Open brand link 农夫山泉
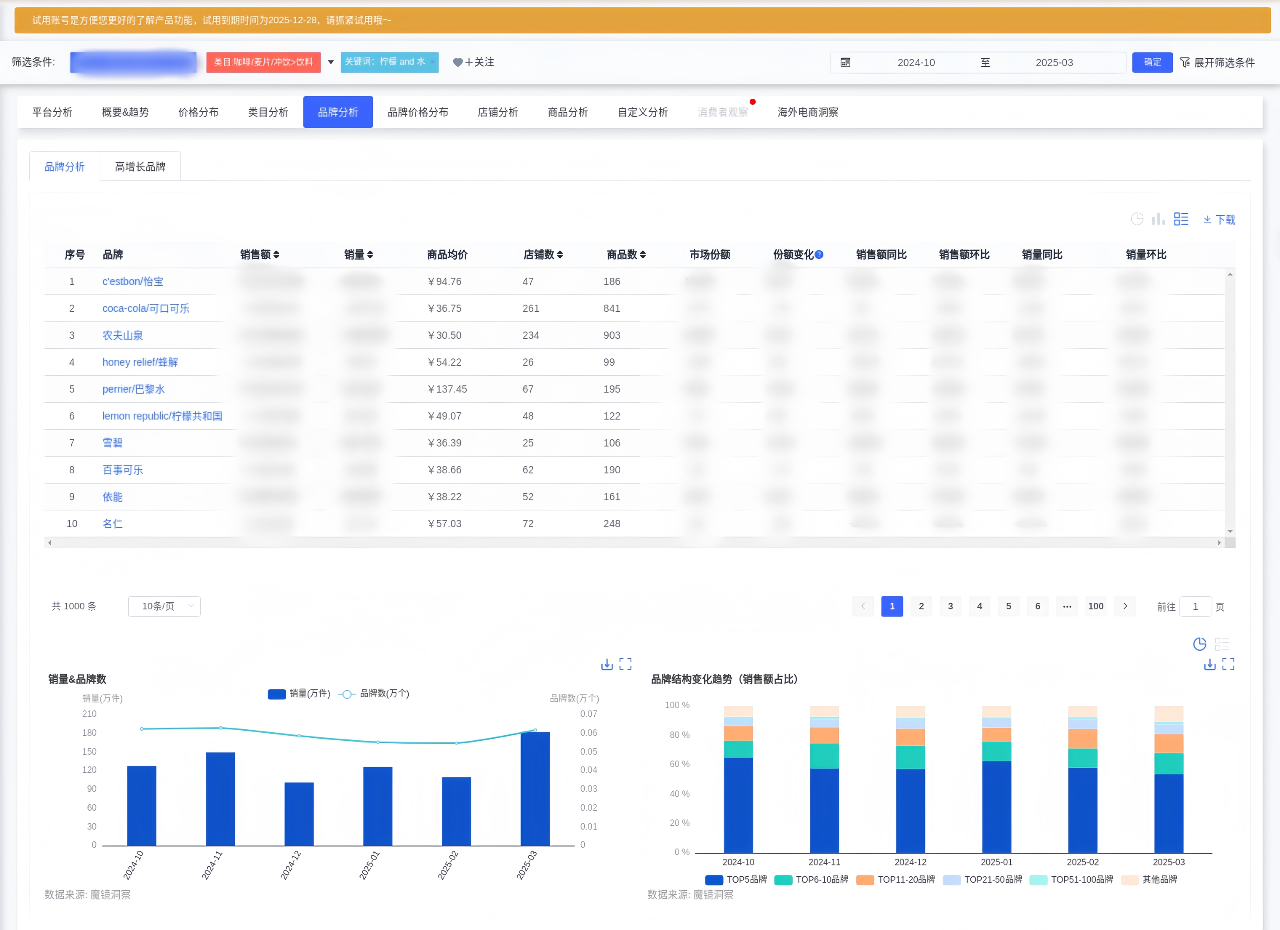The width and height of the screenshot is (1280, 930). (x=123, y=336)
